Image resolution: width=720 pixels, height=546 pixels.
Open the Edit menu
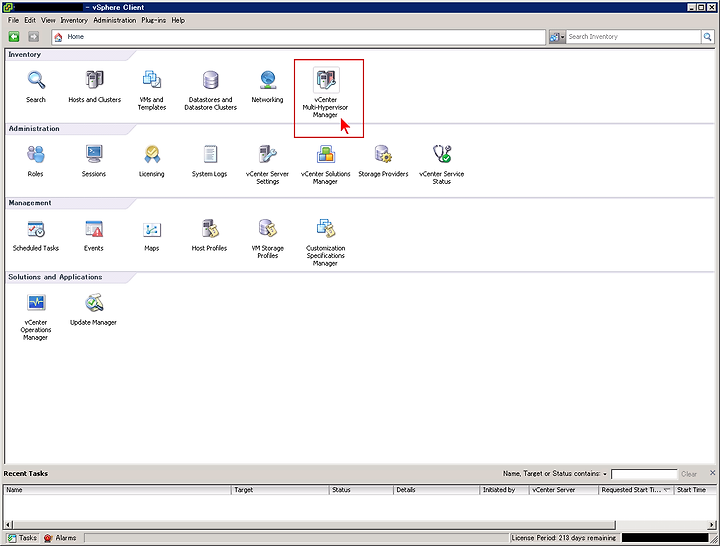pyautogui.click(x=30, y=20)
